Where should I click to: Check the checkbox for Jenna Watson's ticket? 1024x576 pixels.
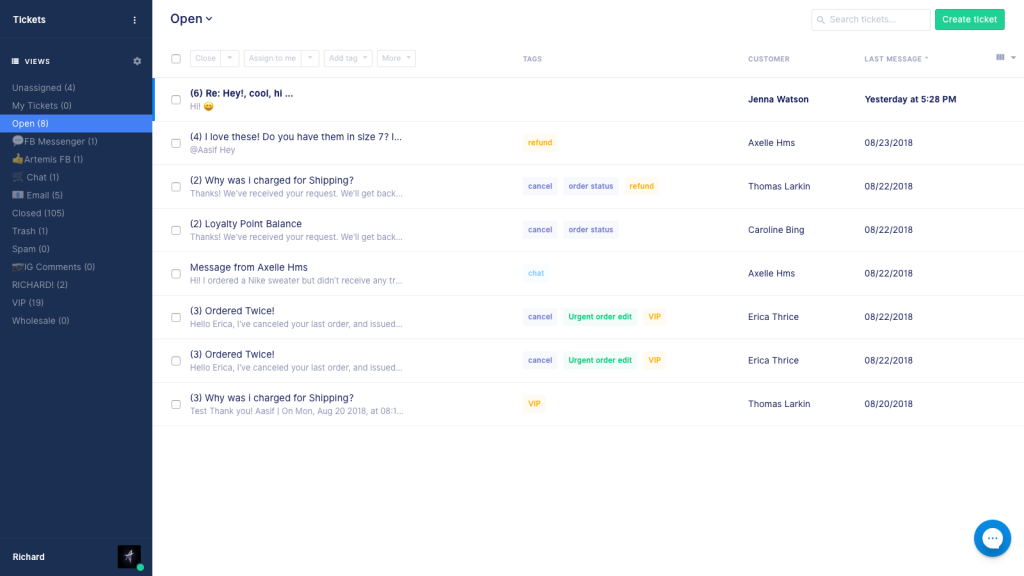click(x=176, y=99)
